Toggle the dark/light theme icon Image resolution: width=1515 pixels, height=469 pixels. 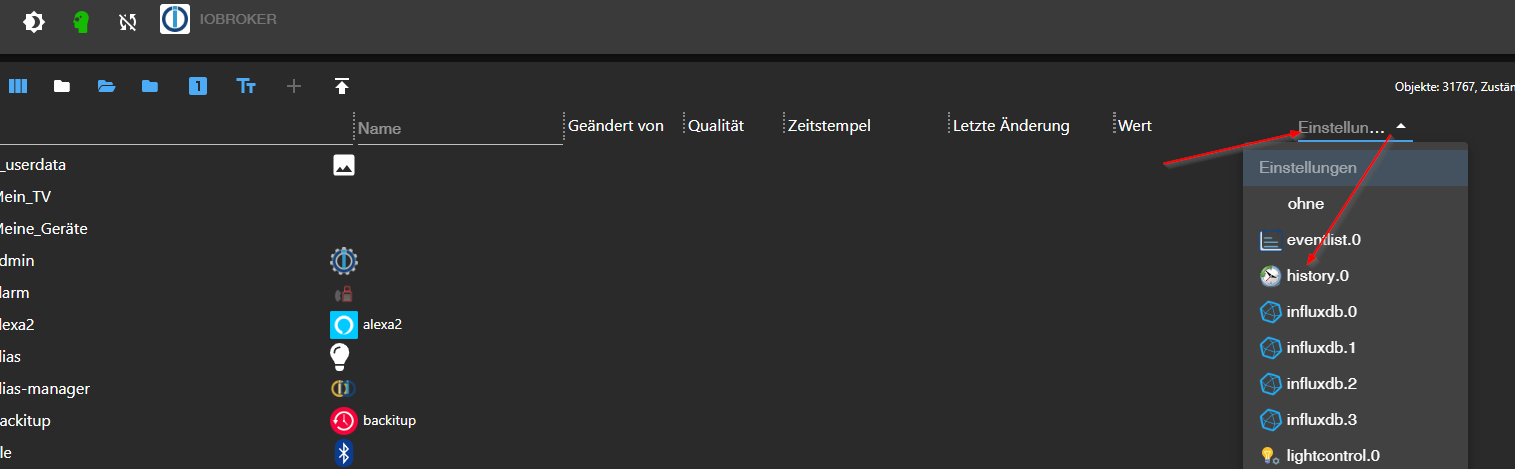34,22
